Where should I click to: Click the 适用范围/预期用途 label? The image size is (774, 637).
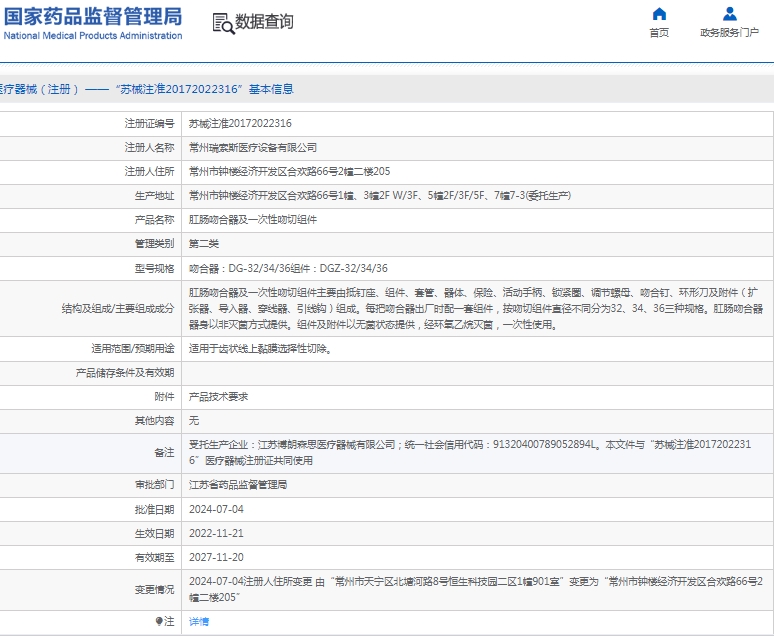tap(133, 349)
